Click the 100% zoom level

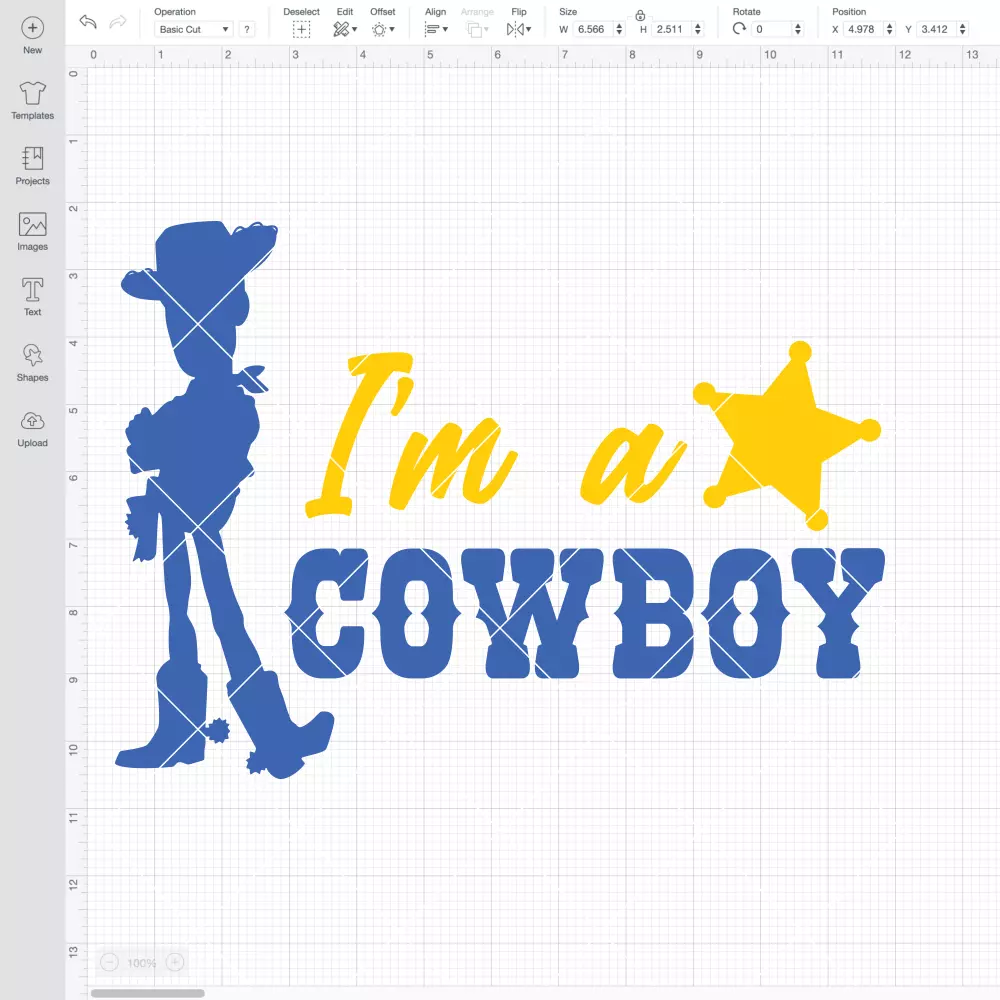(x=142, y=963)
